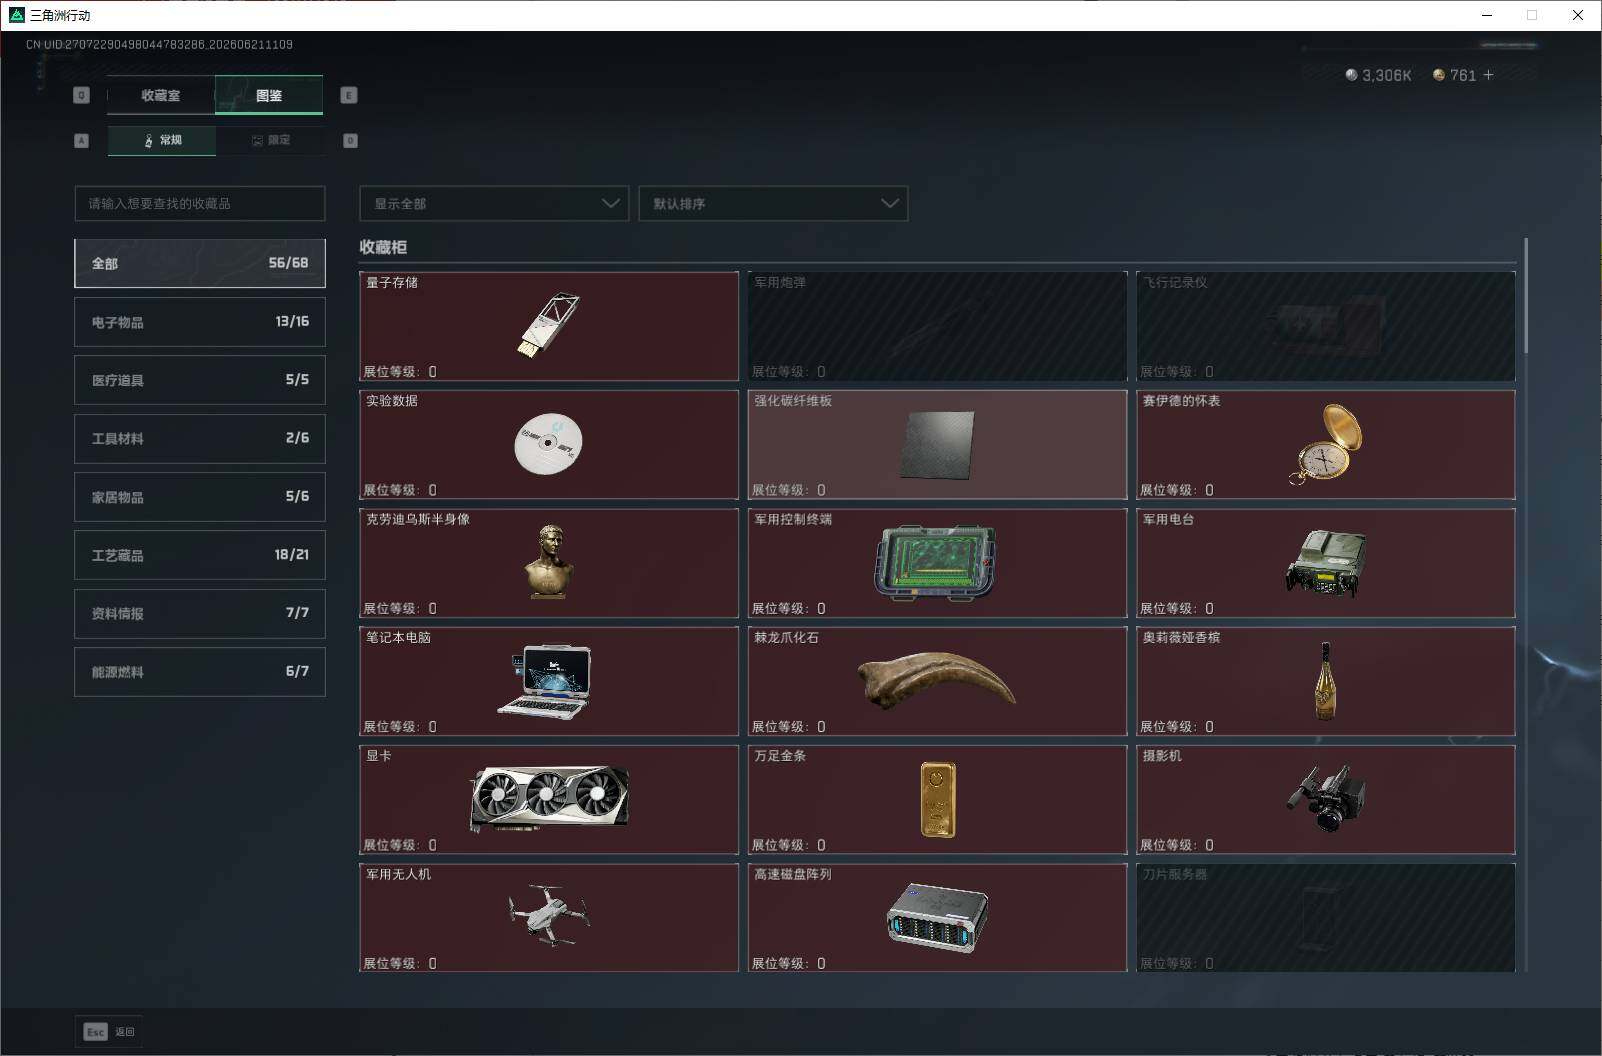The image size is (1602, 1056).
Task: Open the 实验数据 disc item
Action: pos(549,444)
